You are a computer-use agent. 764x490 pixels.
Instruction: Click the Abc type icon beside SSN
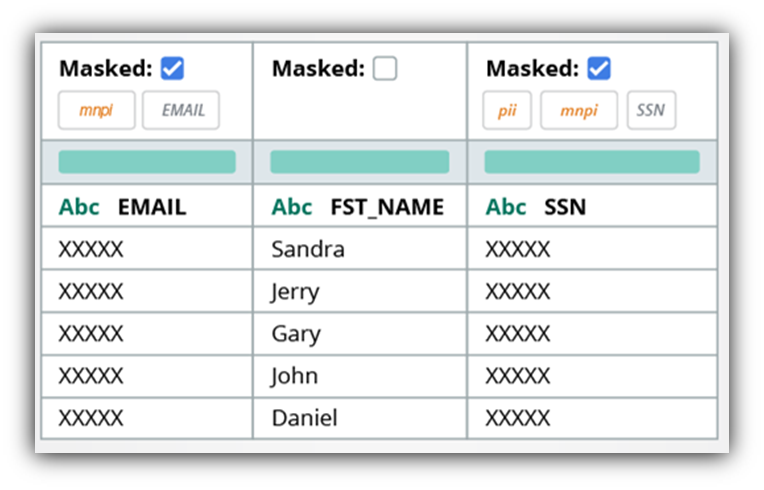[x=506, y=207]
